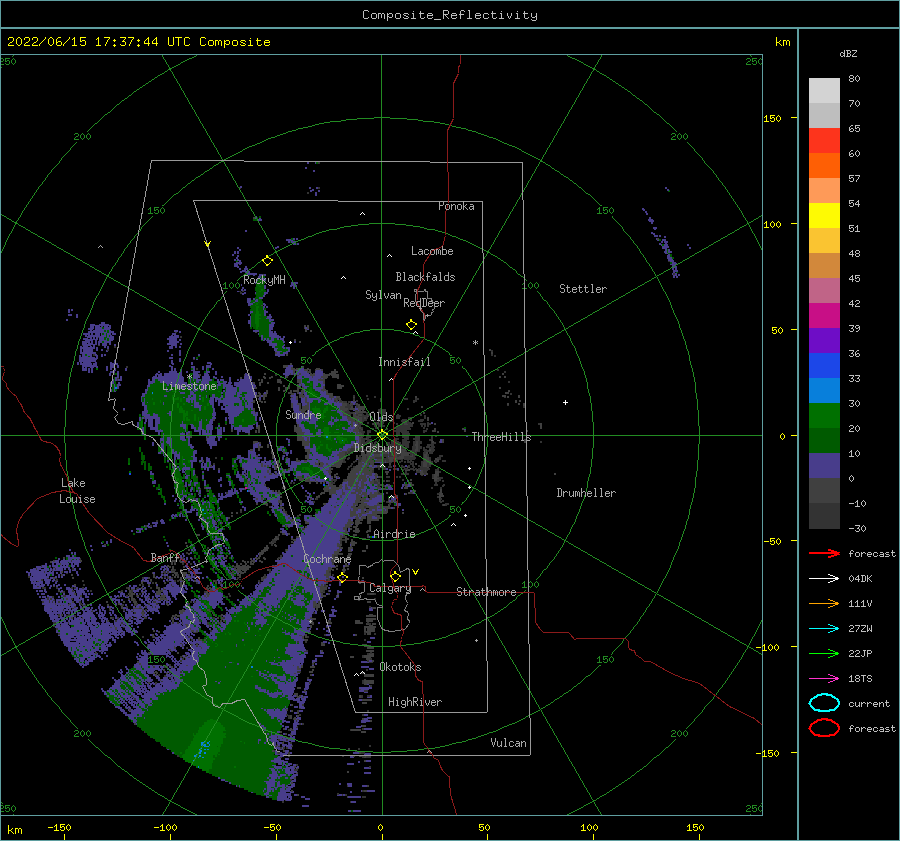Click the Airdrie label
The width and height of the screenshot is (900, 841).
pos(394,534)
